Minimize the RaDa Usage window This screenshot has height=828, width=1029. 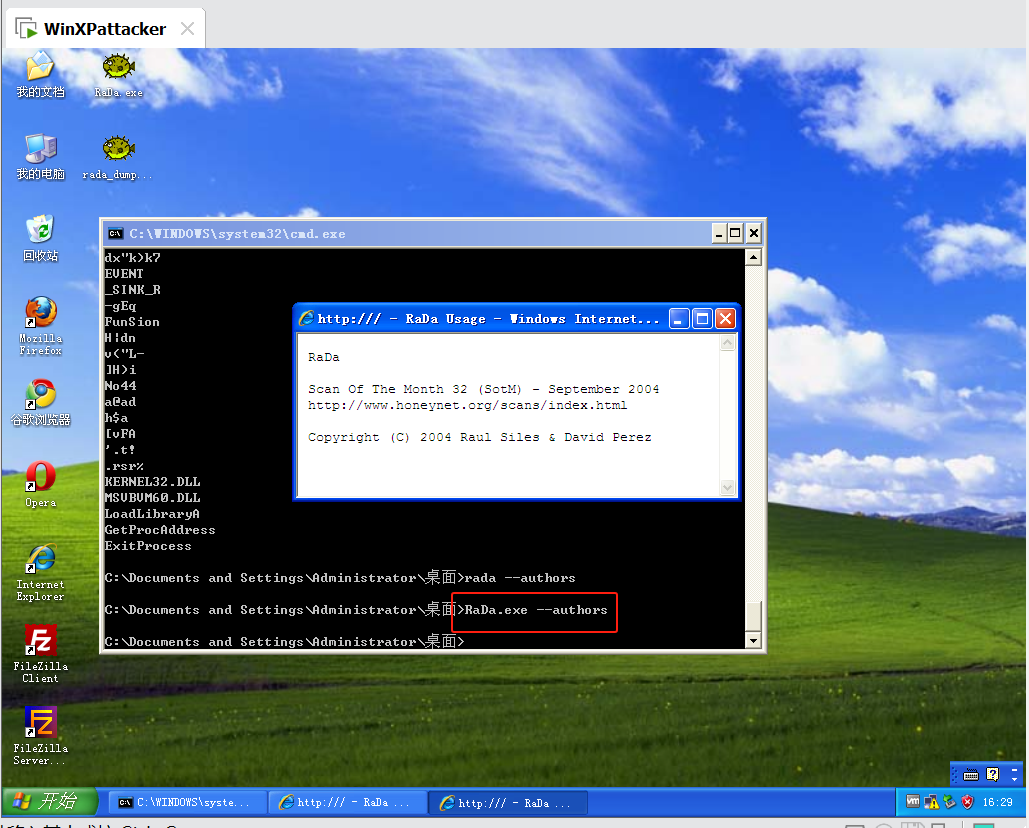[679, 319]
